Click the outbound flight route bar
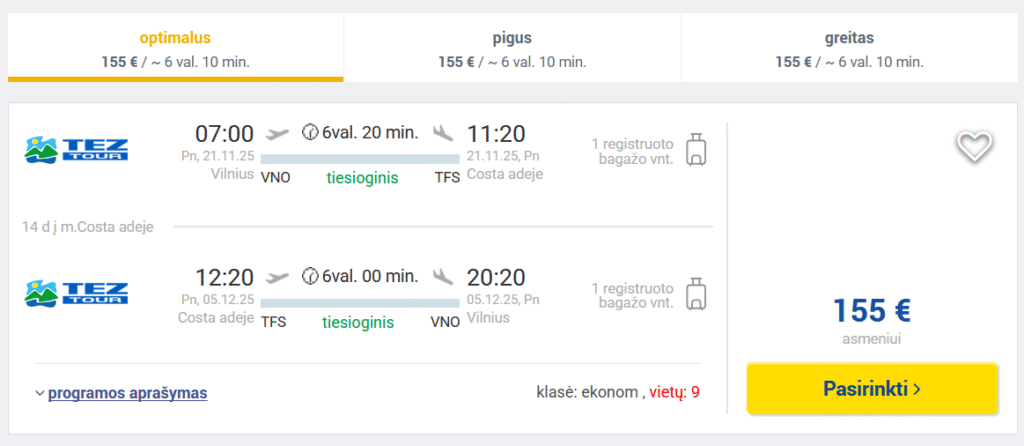The image size is (1024, 446). 360,158
